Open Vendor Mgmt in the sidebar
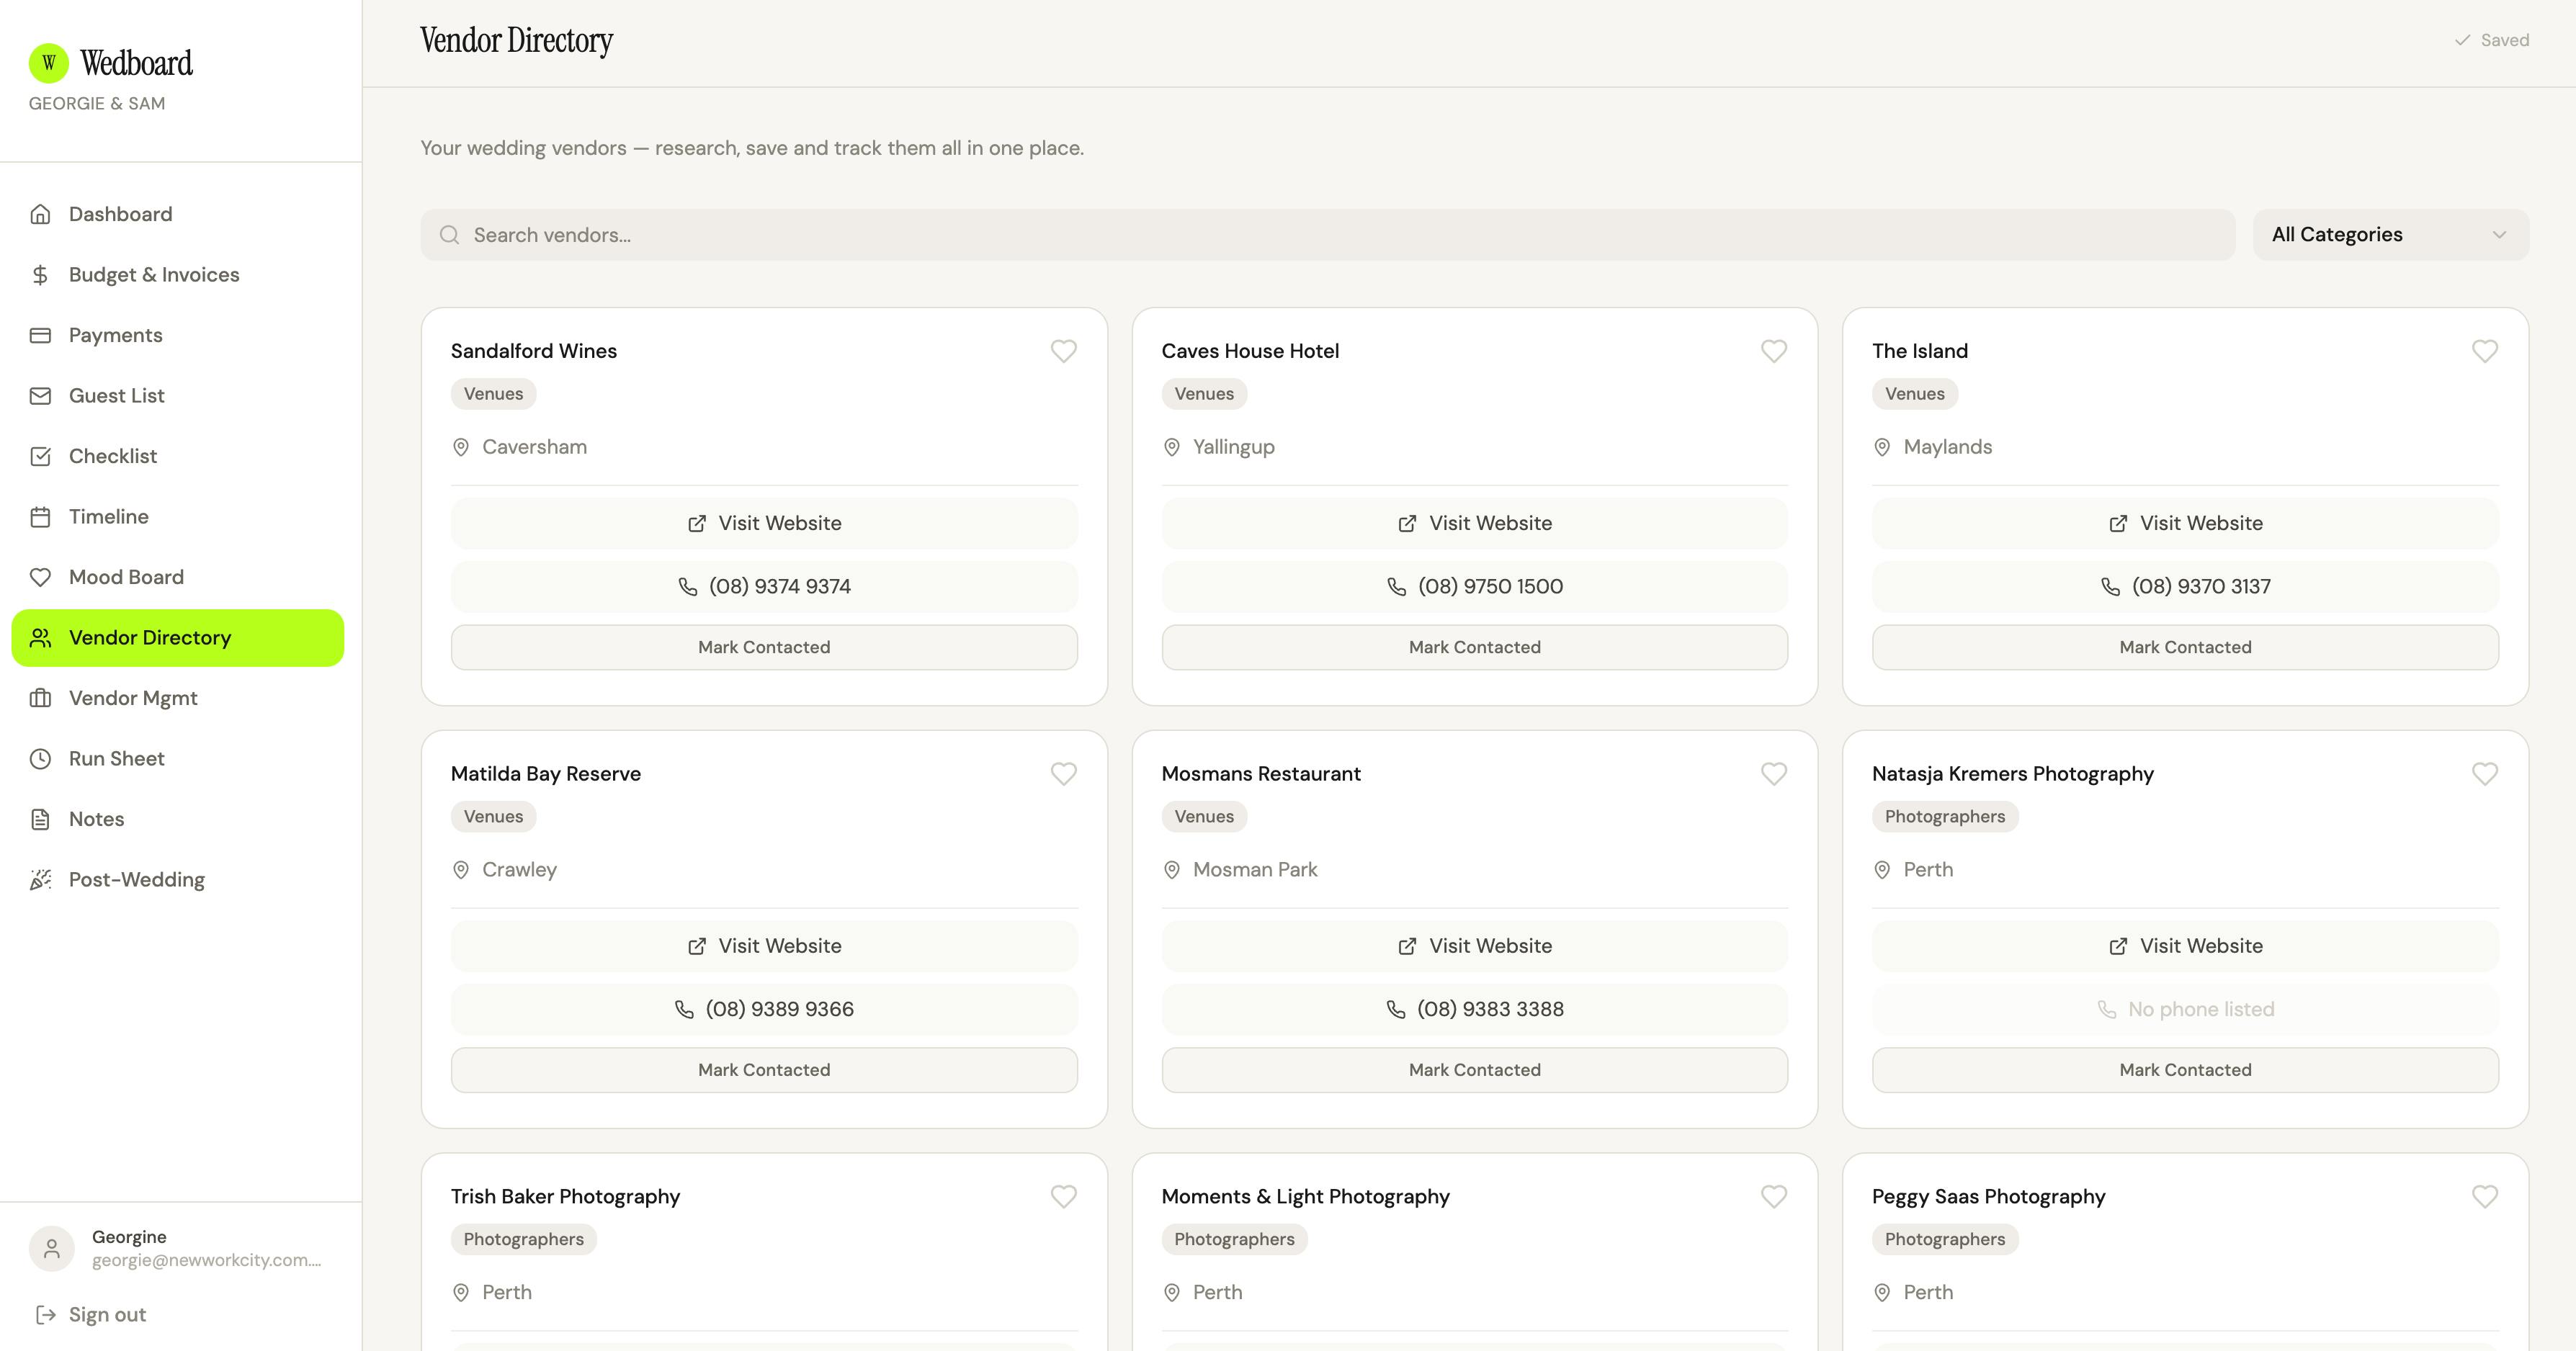Screen dimensions: 2576x1351 click(x=178, y=698)
